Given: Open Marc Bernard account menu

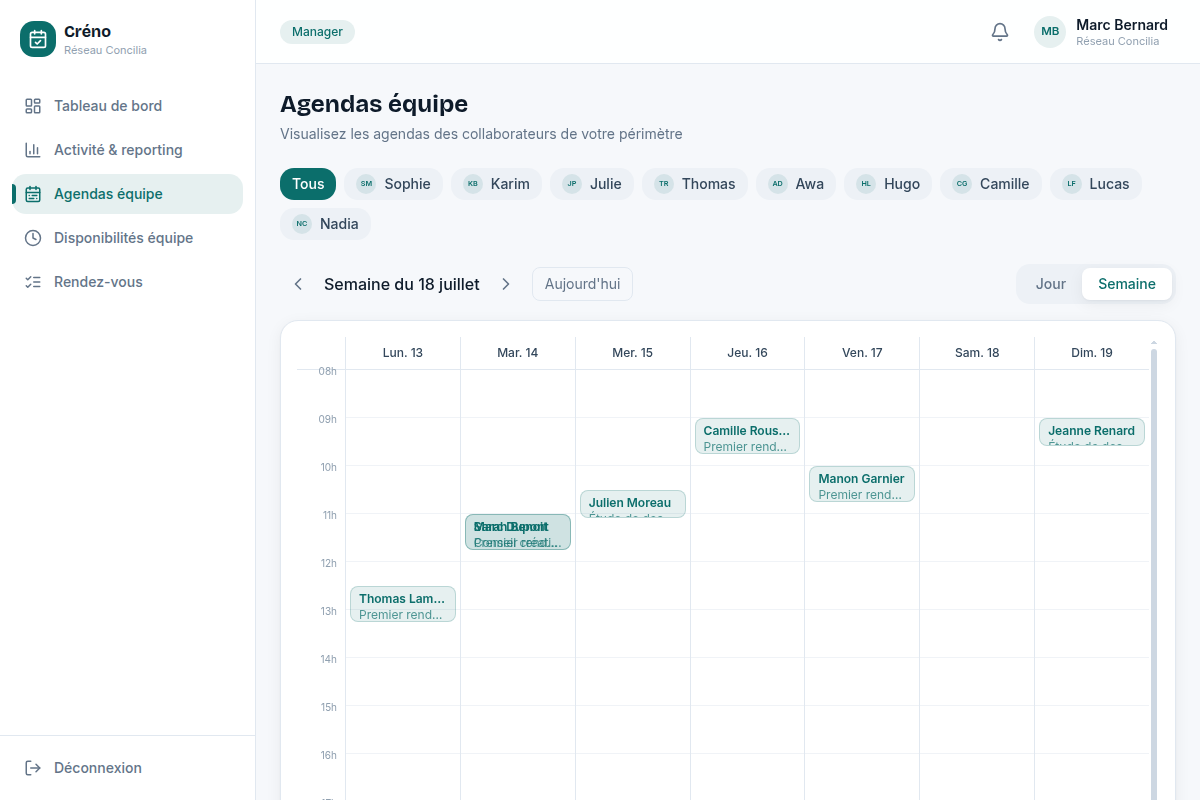Looking at the screenshot, I should pos(1101,32).
